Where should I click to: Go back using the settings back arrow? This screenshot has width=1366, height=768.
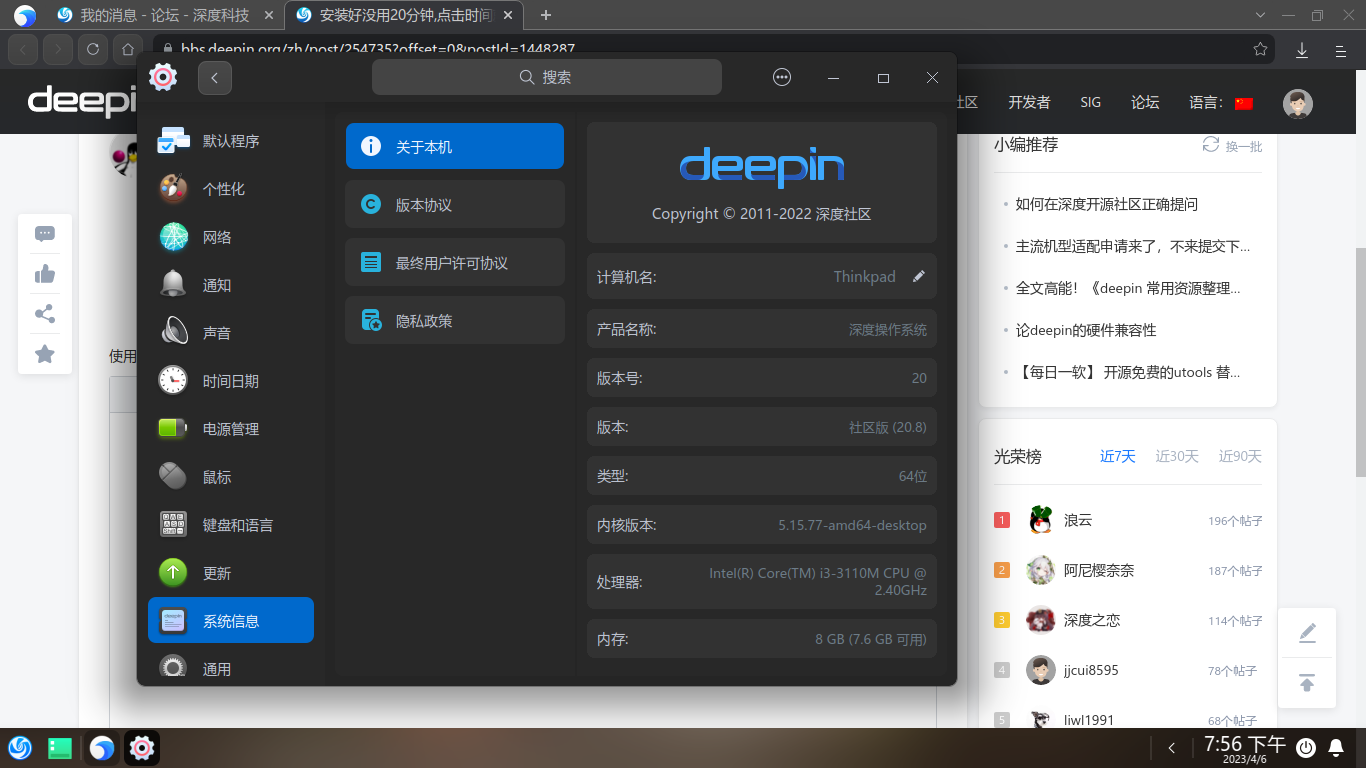214,77
